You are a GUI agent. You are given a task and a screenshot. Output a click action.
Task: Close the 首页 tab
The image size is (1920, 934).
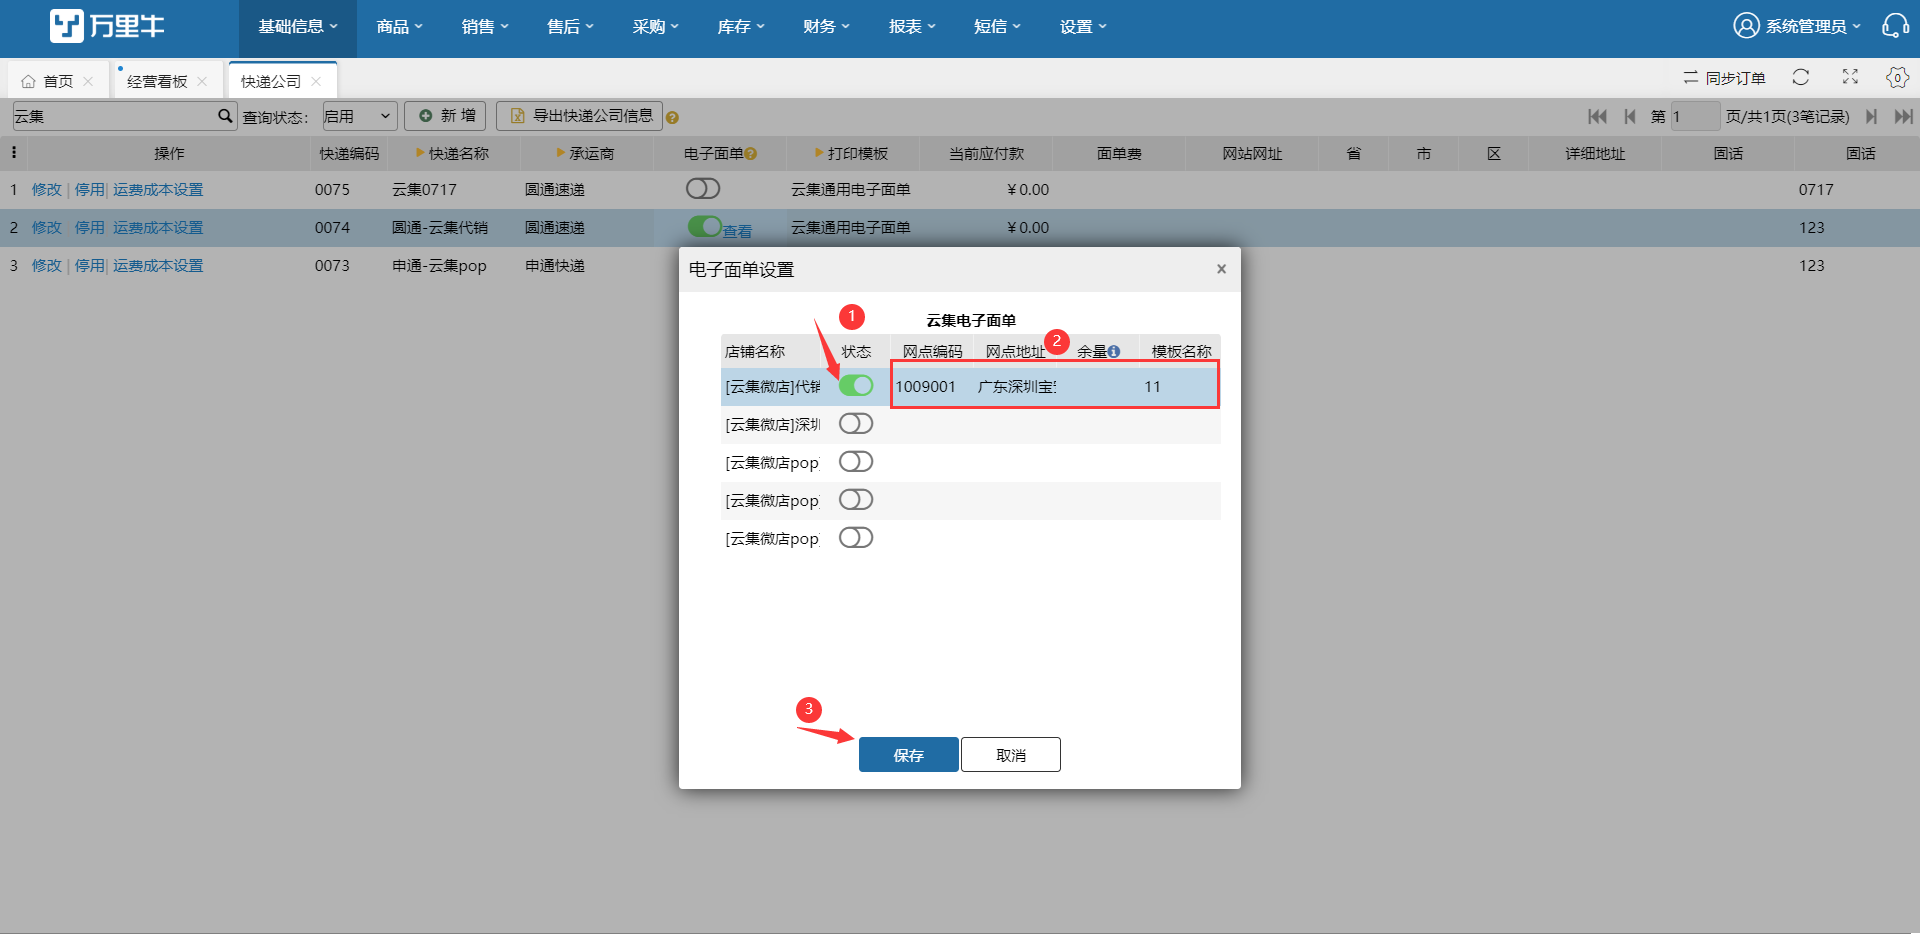click(x=88, y=82)
